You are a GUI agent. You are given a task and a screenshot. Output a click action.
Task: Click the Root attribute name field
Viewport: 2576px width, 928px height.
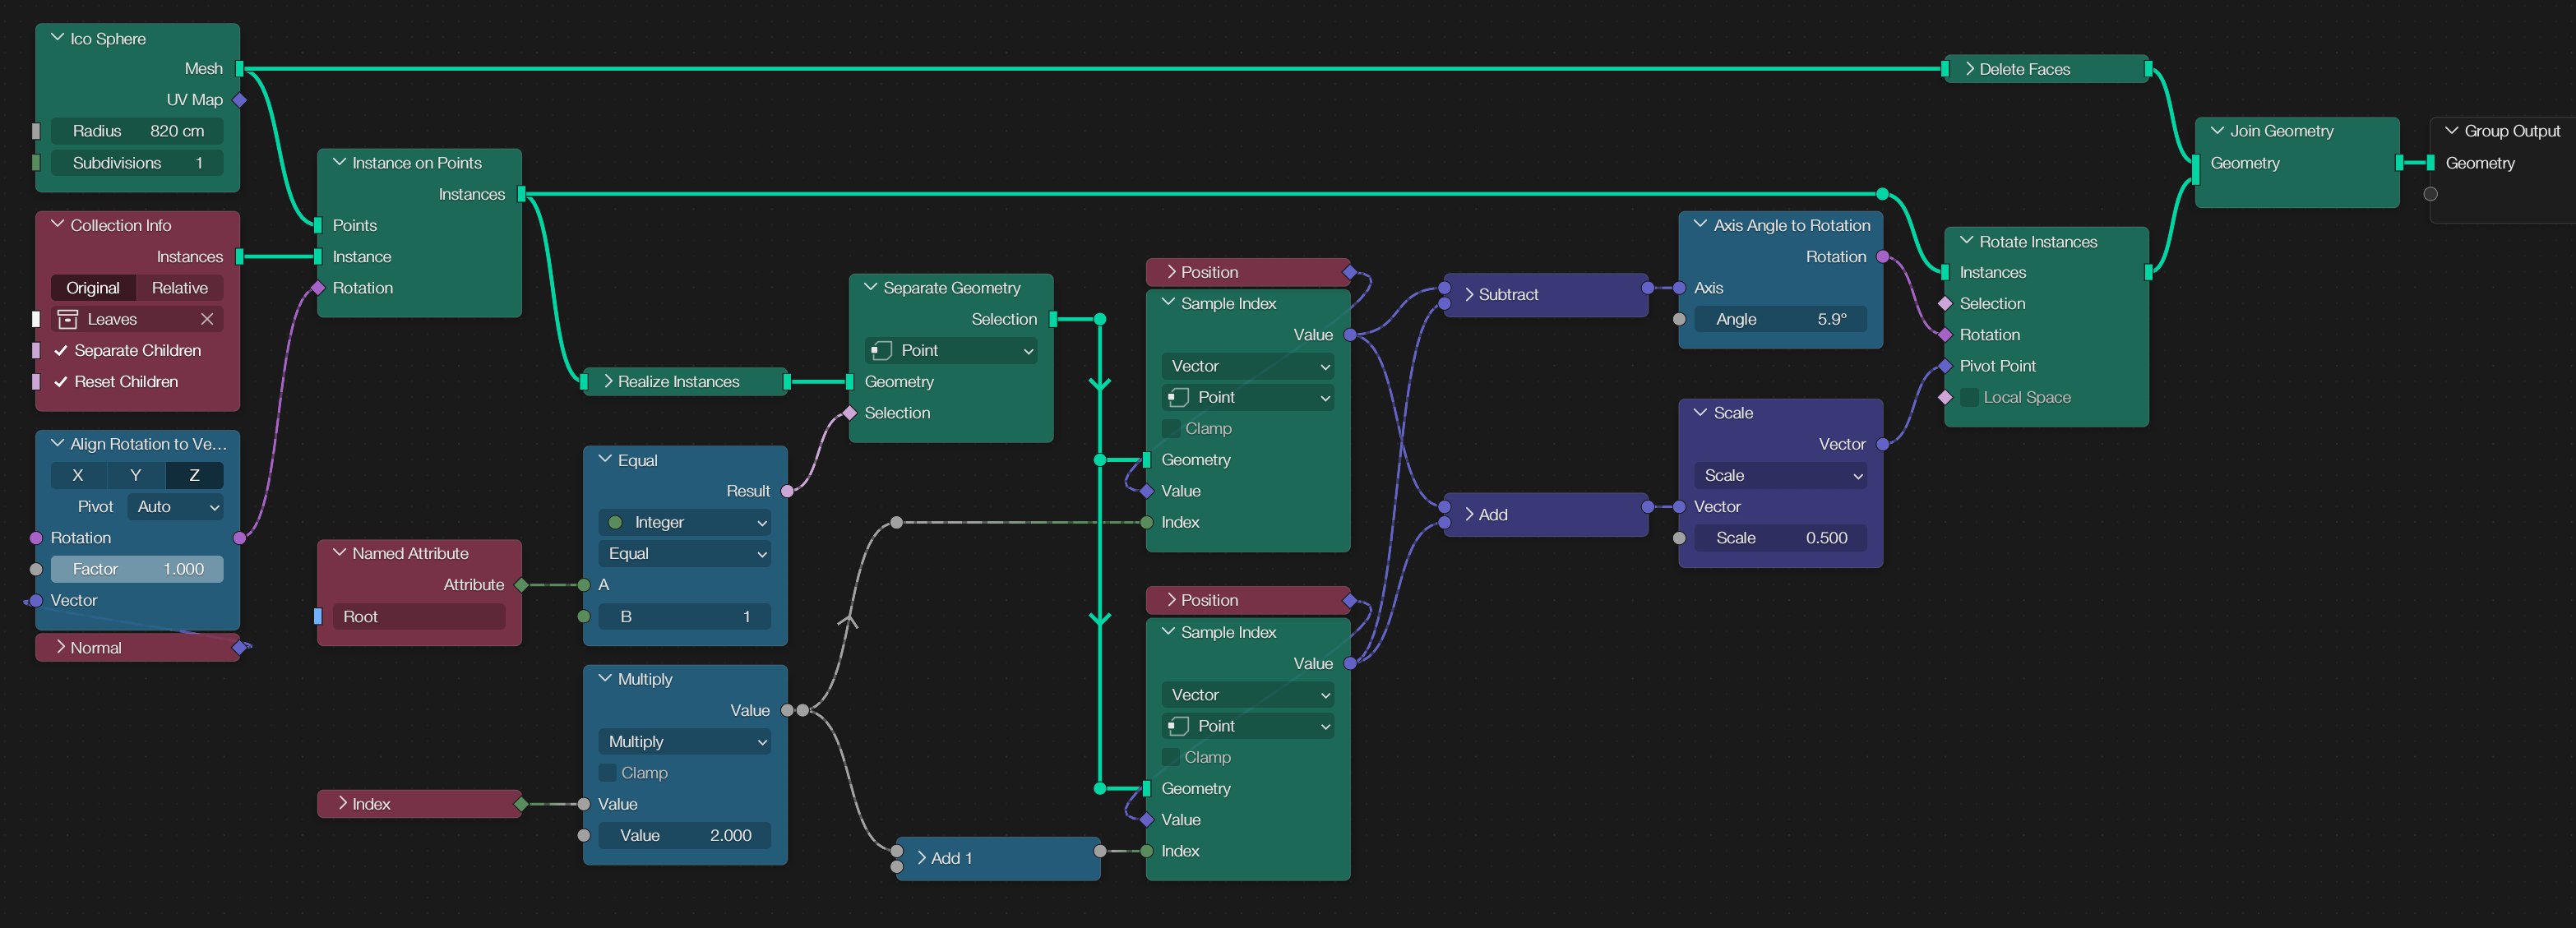tap(419, 616)
